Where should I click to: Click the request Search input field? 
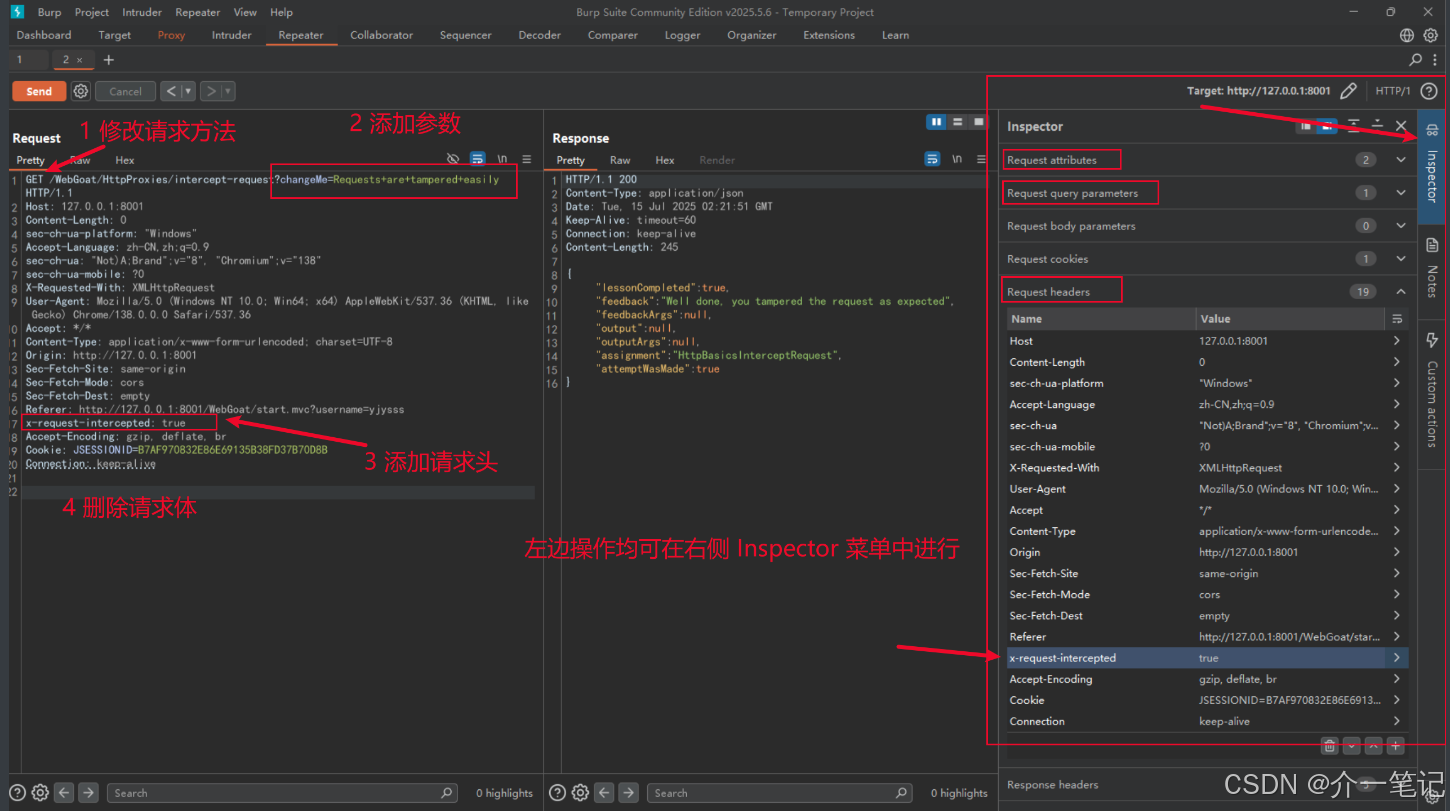point(283,793)
